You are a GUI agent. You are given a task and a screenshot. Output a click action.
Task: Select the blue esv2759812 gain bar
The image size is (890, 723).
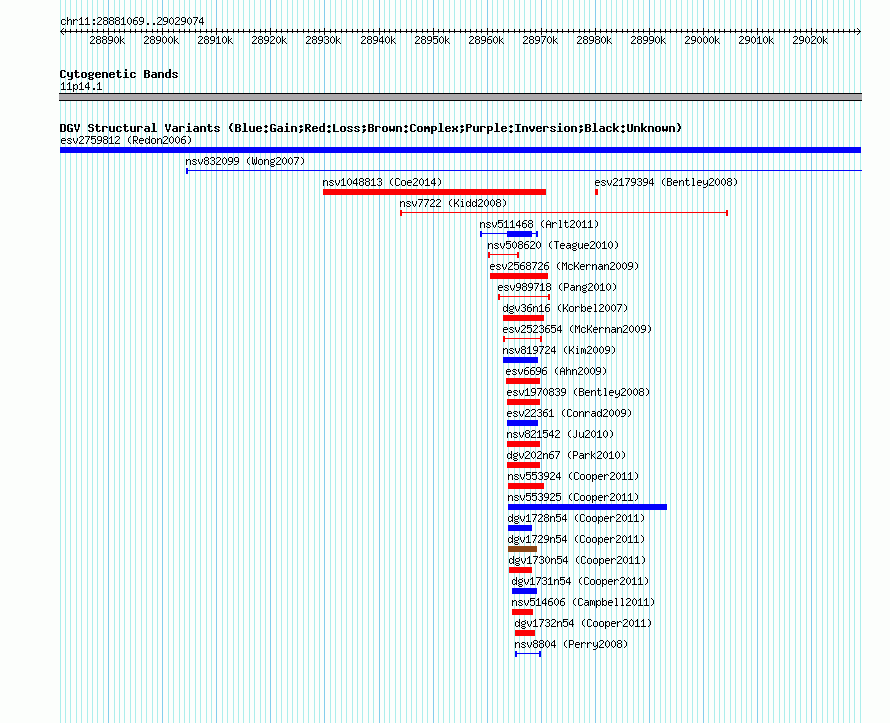pyautogui.click(x=460, y=150)
